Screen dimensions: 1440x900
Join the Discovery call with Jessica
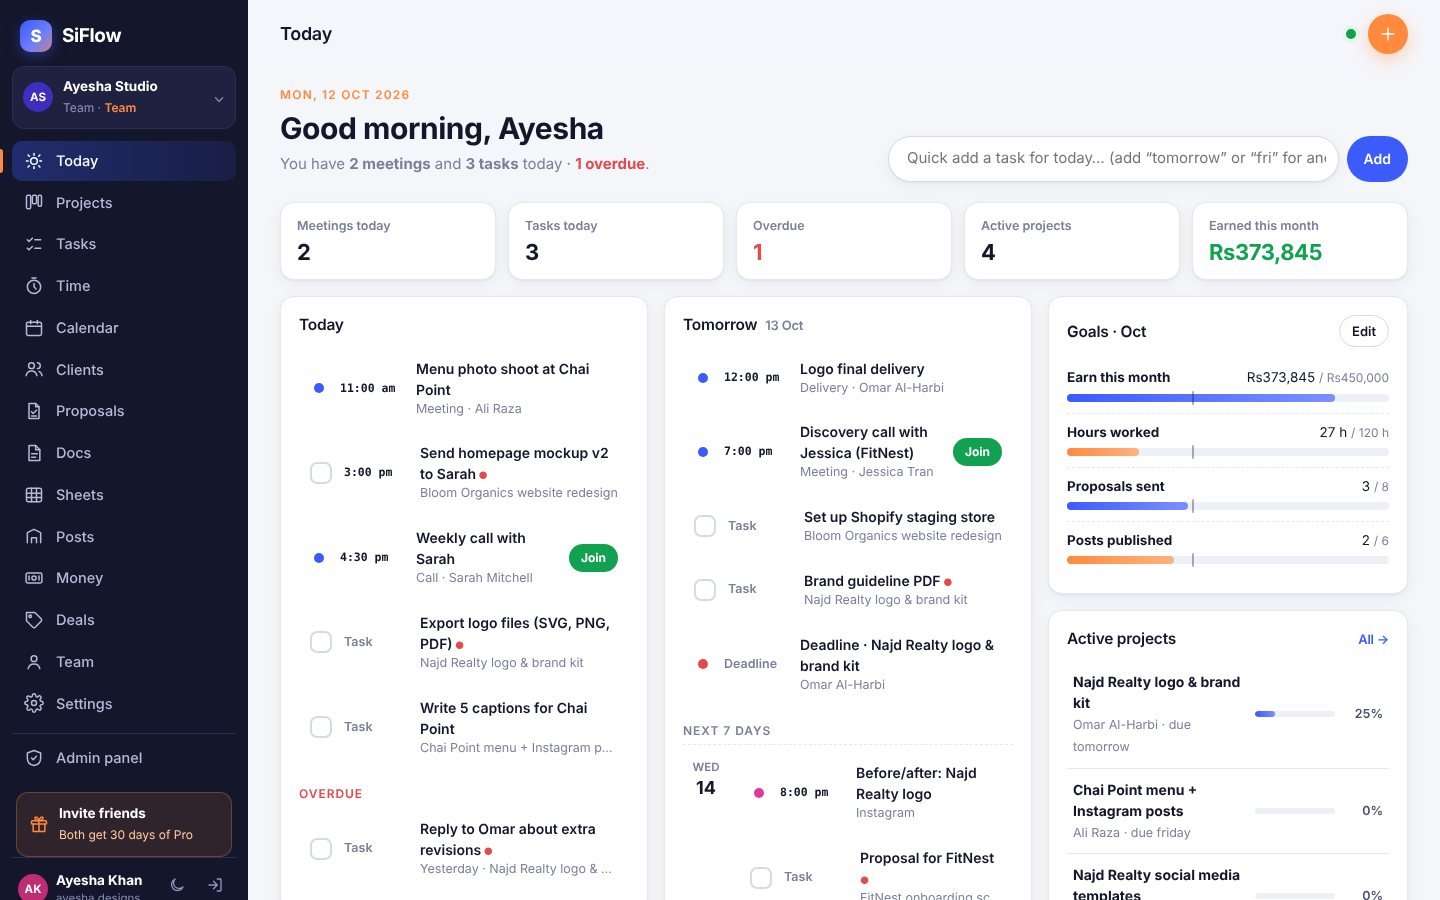point(977,452)
